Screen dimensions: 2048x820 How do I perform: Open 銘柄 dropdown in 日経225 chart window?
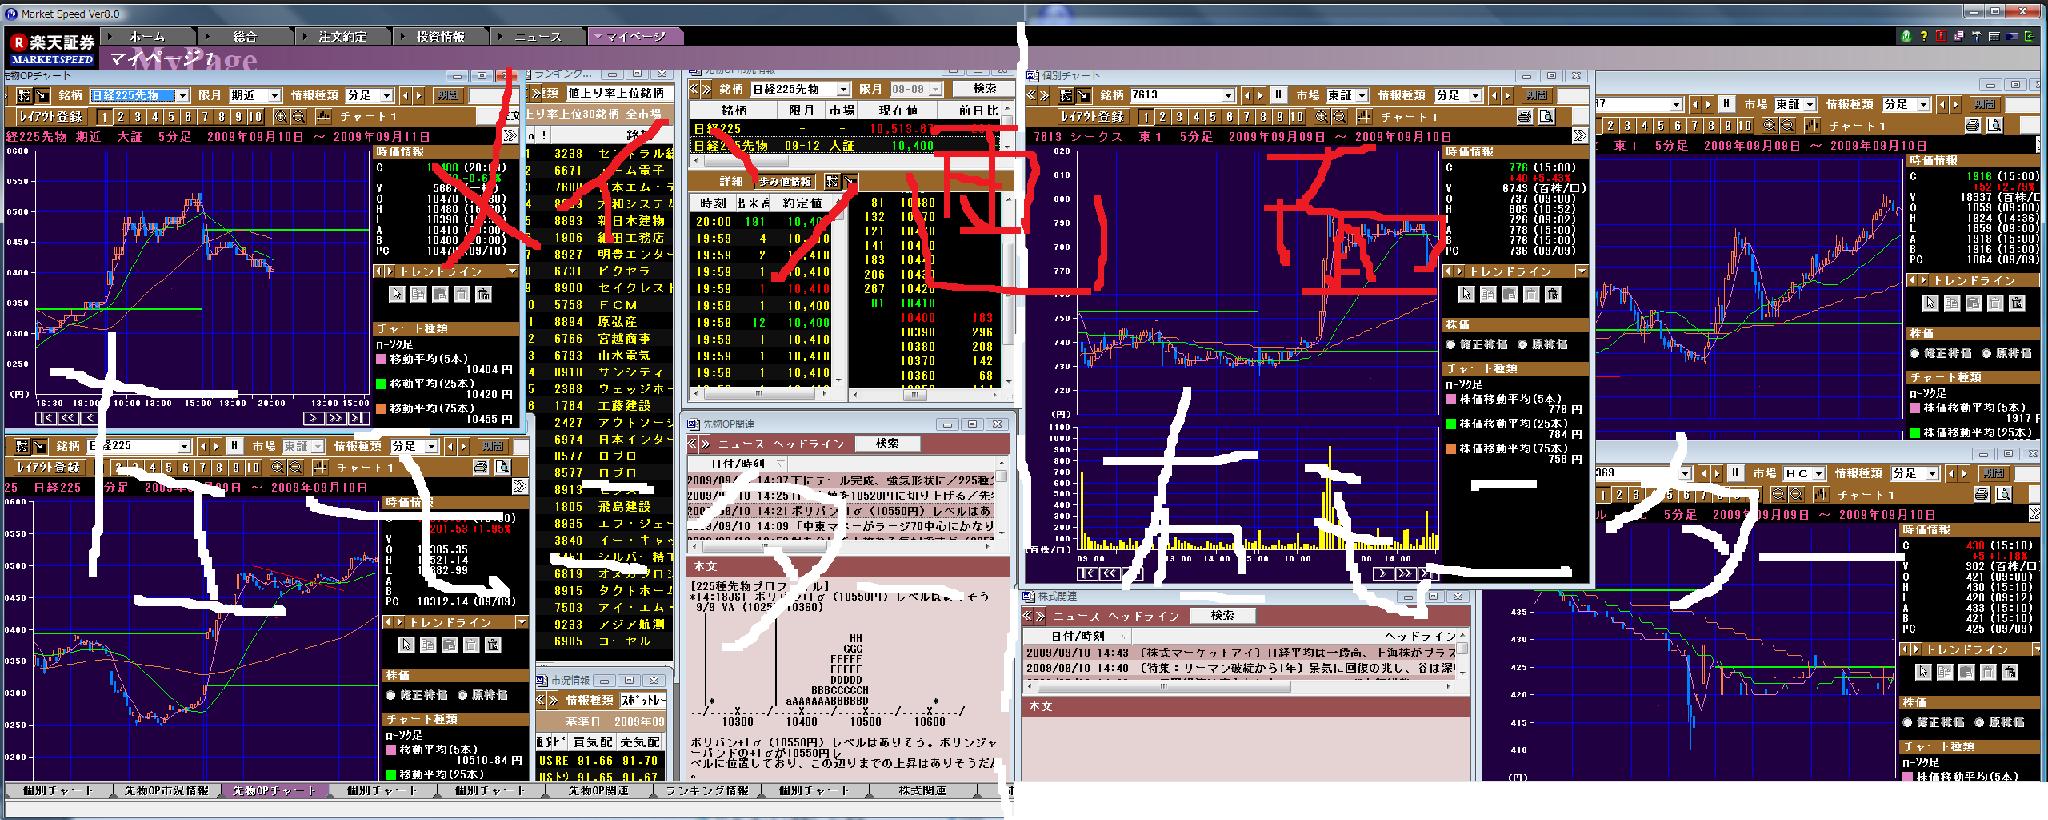tap(183, 447)
